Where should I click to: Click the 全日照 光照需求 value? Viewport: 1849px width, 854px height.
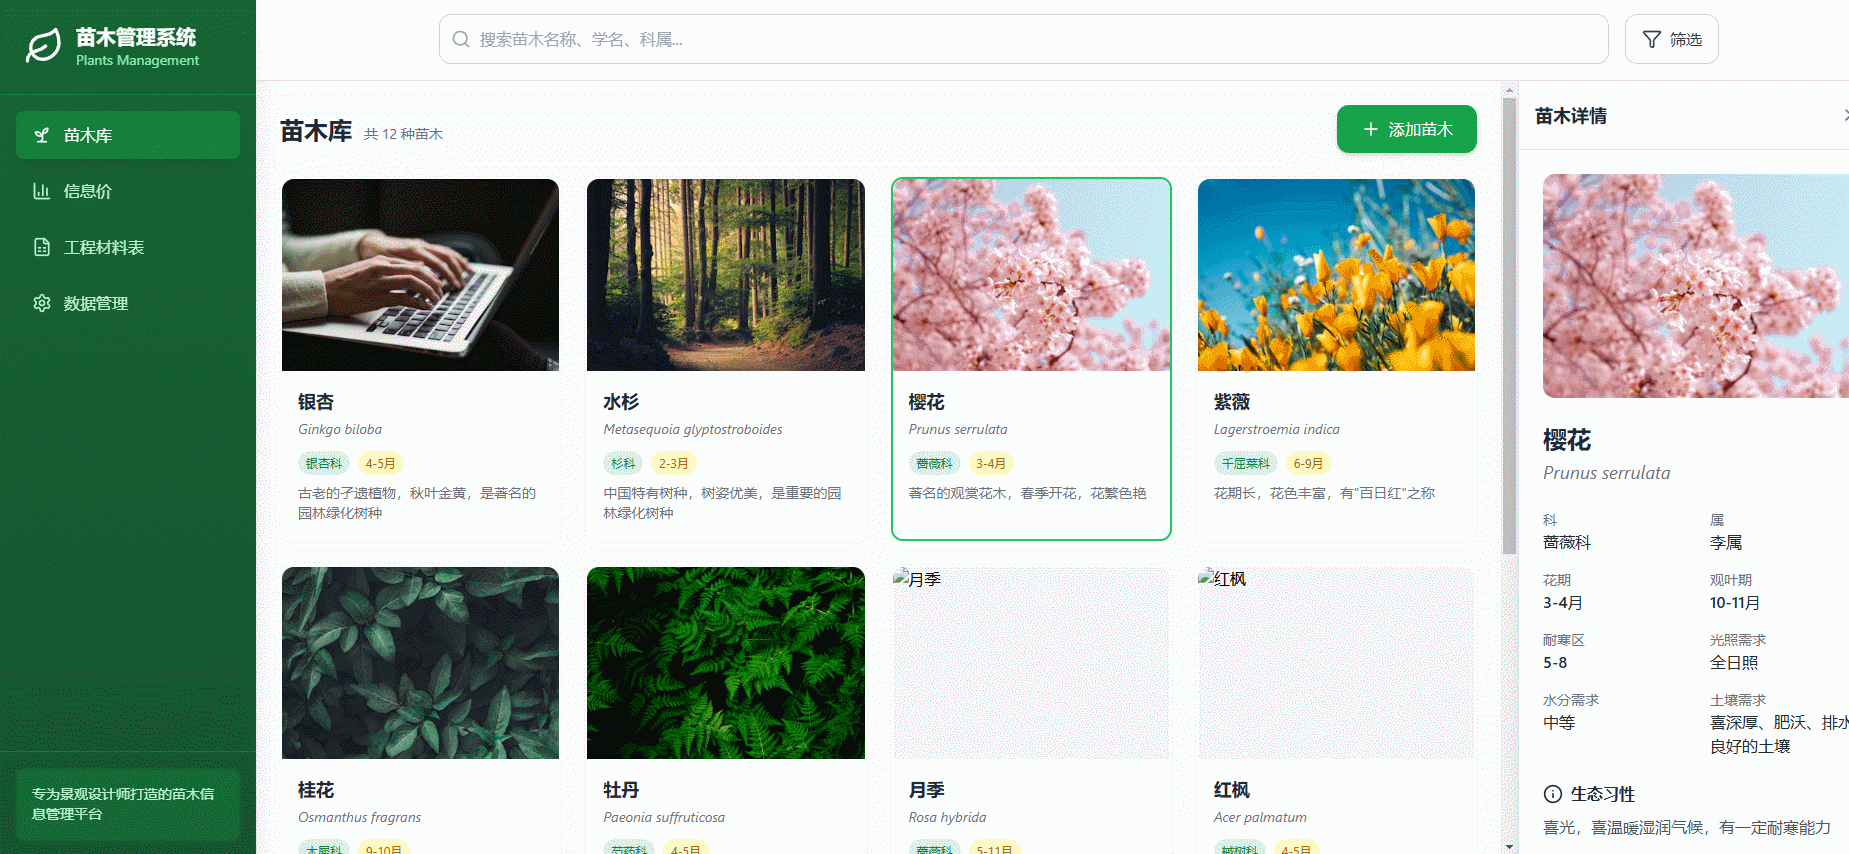pos(1734,662)
